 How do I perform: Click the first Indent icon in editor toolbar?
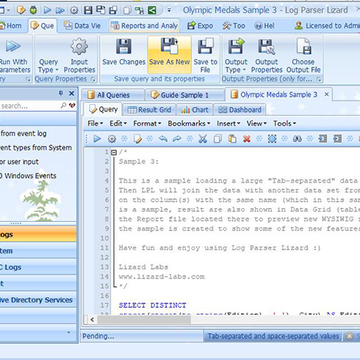(323, 139)
